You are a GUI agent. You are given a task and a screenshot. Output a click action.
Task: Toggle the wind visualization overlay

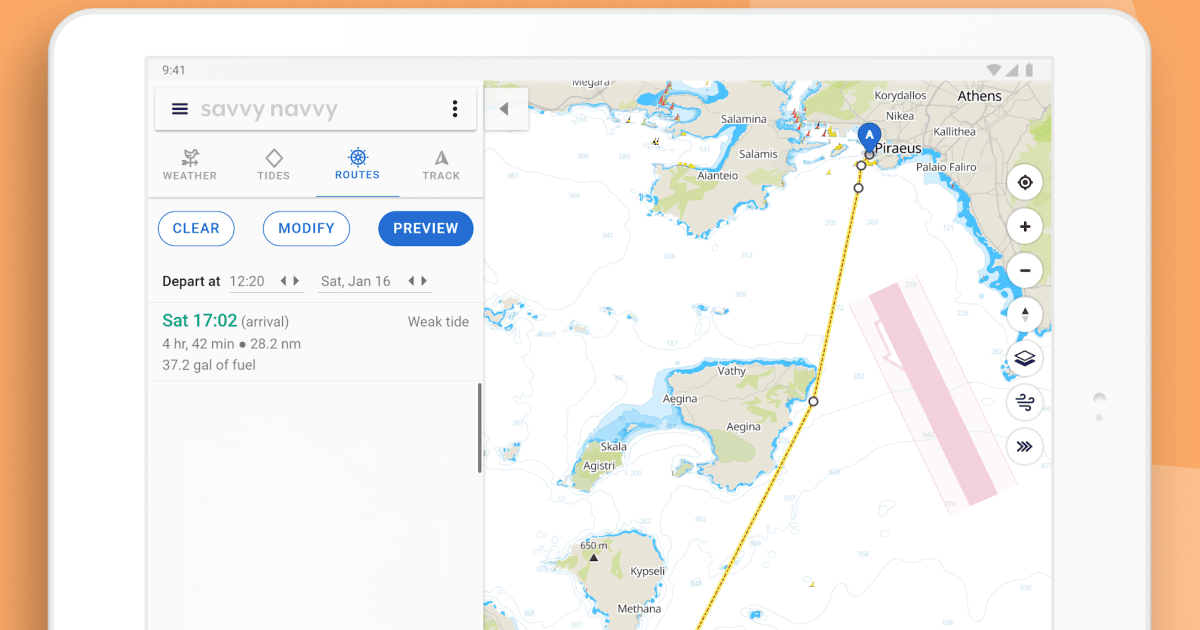tap(1024, 402)
